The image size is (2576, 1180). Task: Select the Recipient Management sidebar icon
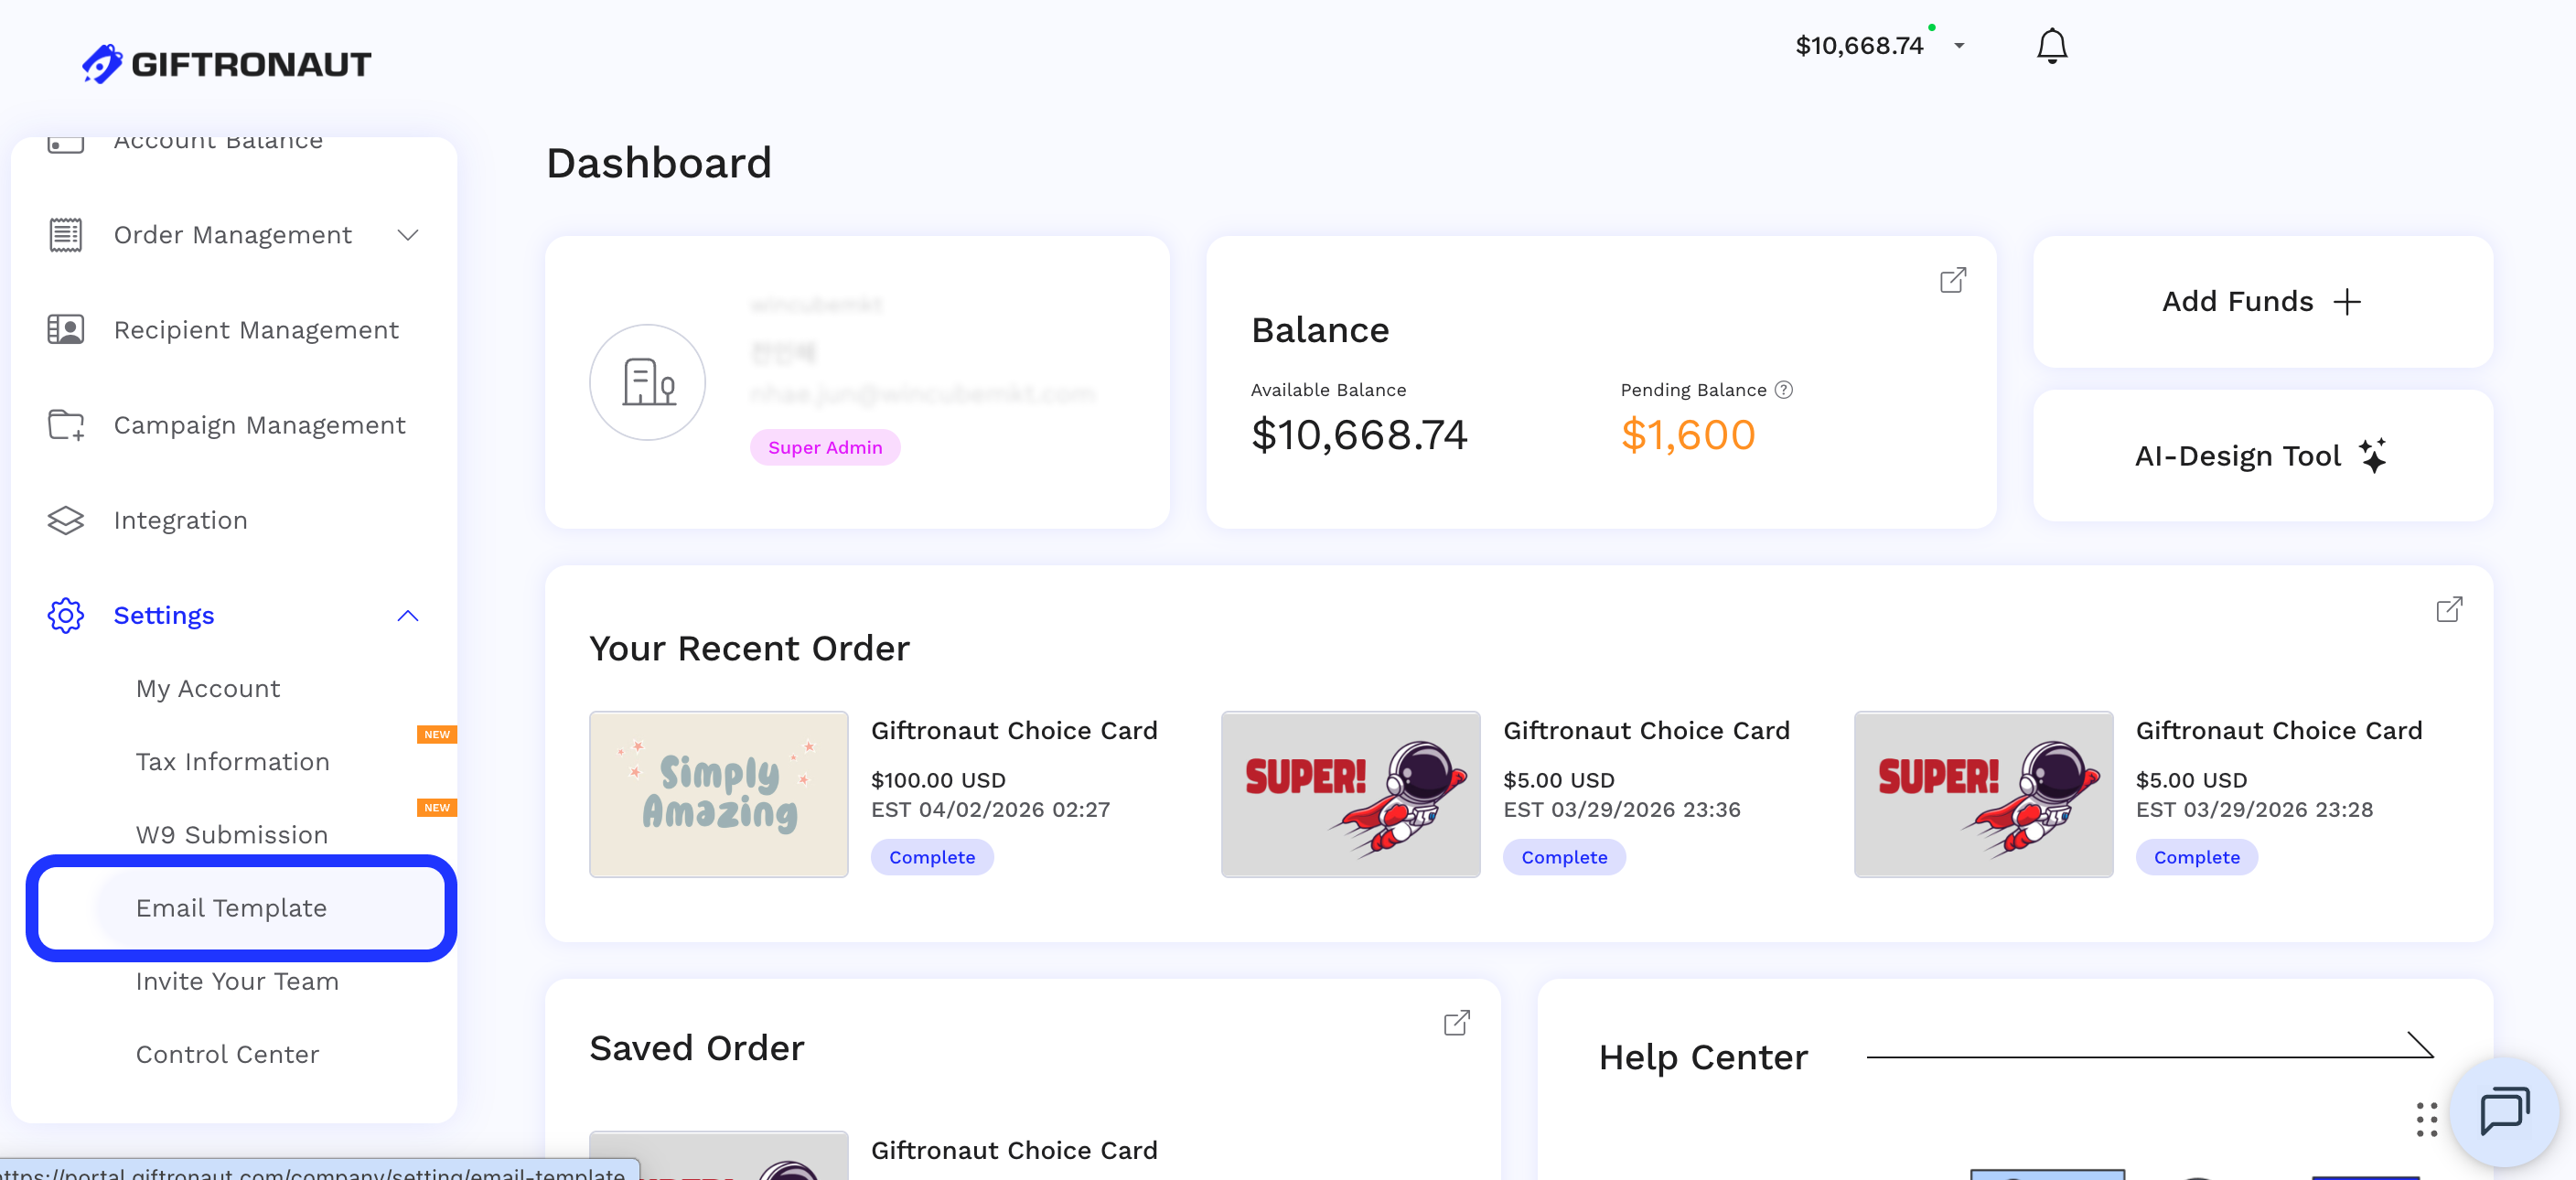(x=65, y=329)
